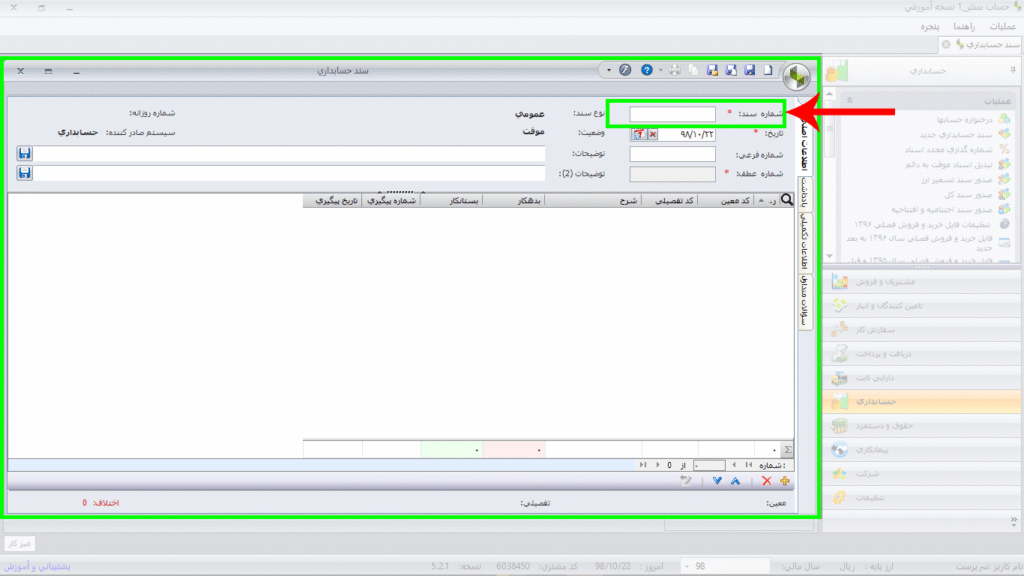The width and height of the screenshot is (1024, 576).
Task: Click the میز کار button at the bottom left
Action: pyautogui.click(x=19, y=543)
